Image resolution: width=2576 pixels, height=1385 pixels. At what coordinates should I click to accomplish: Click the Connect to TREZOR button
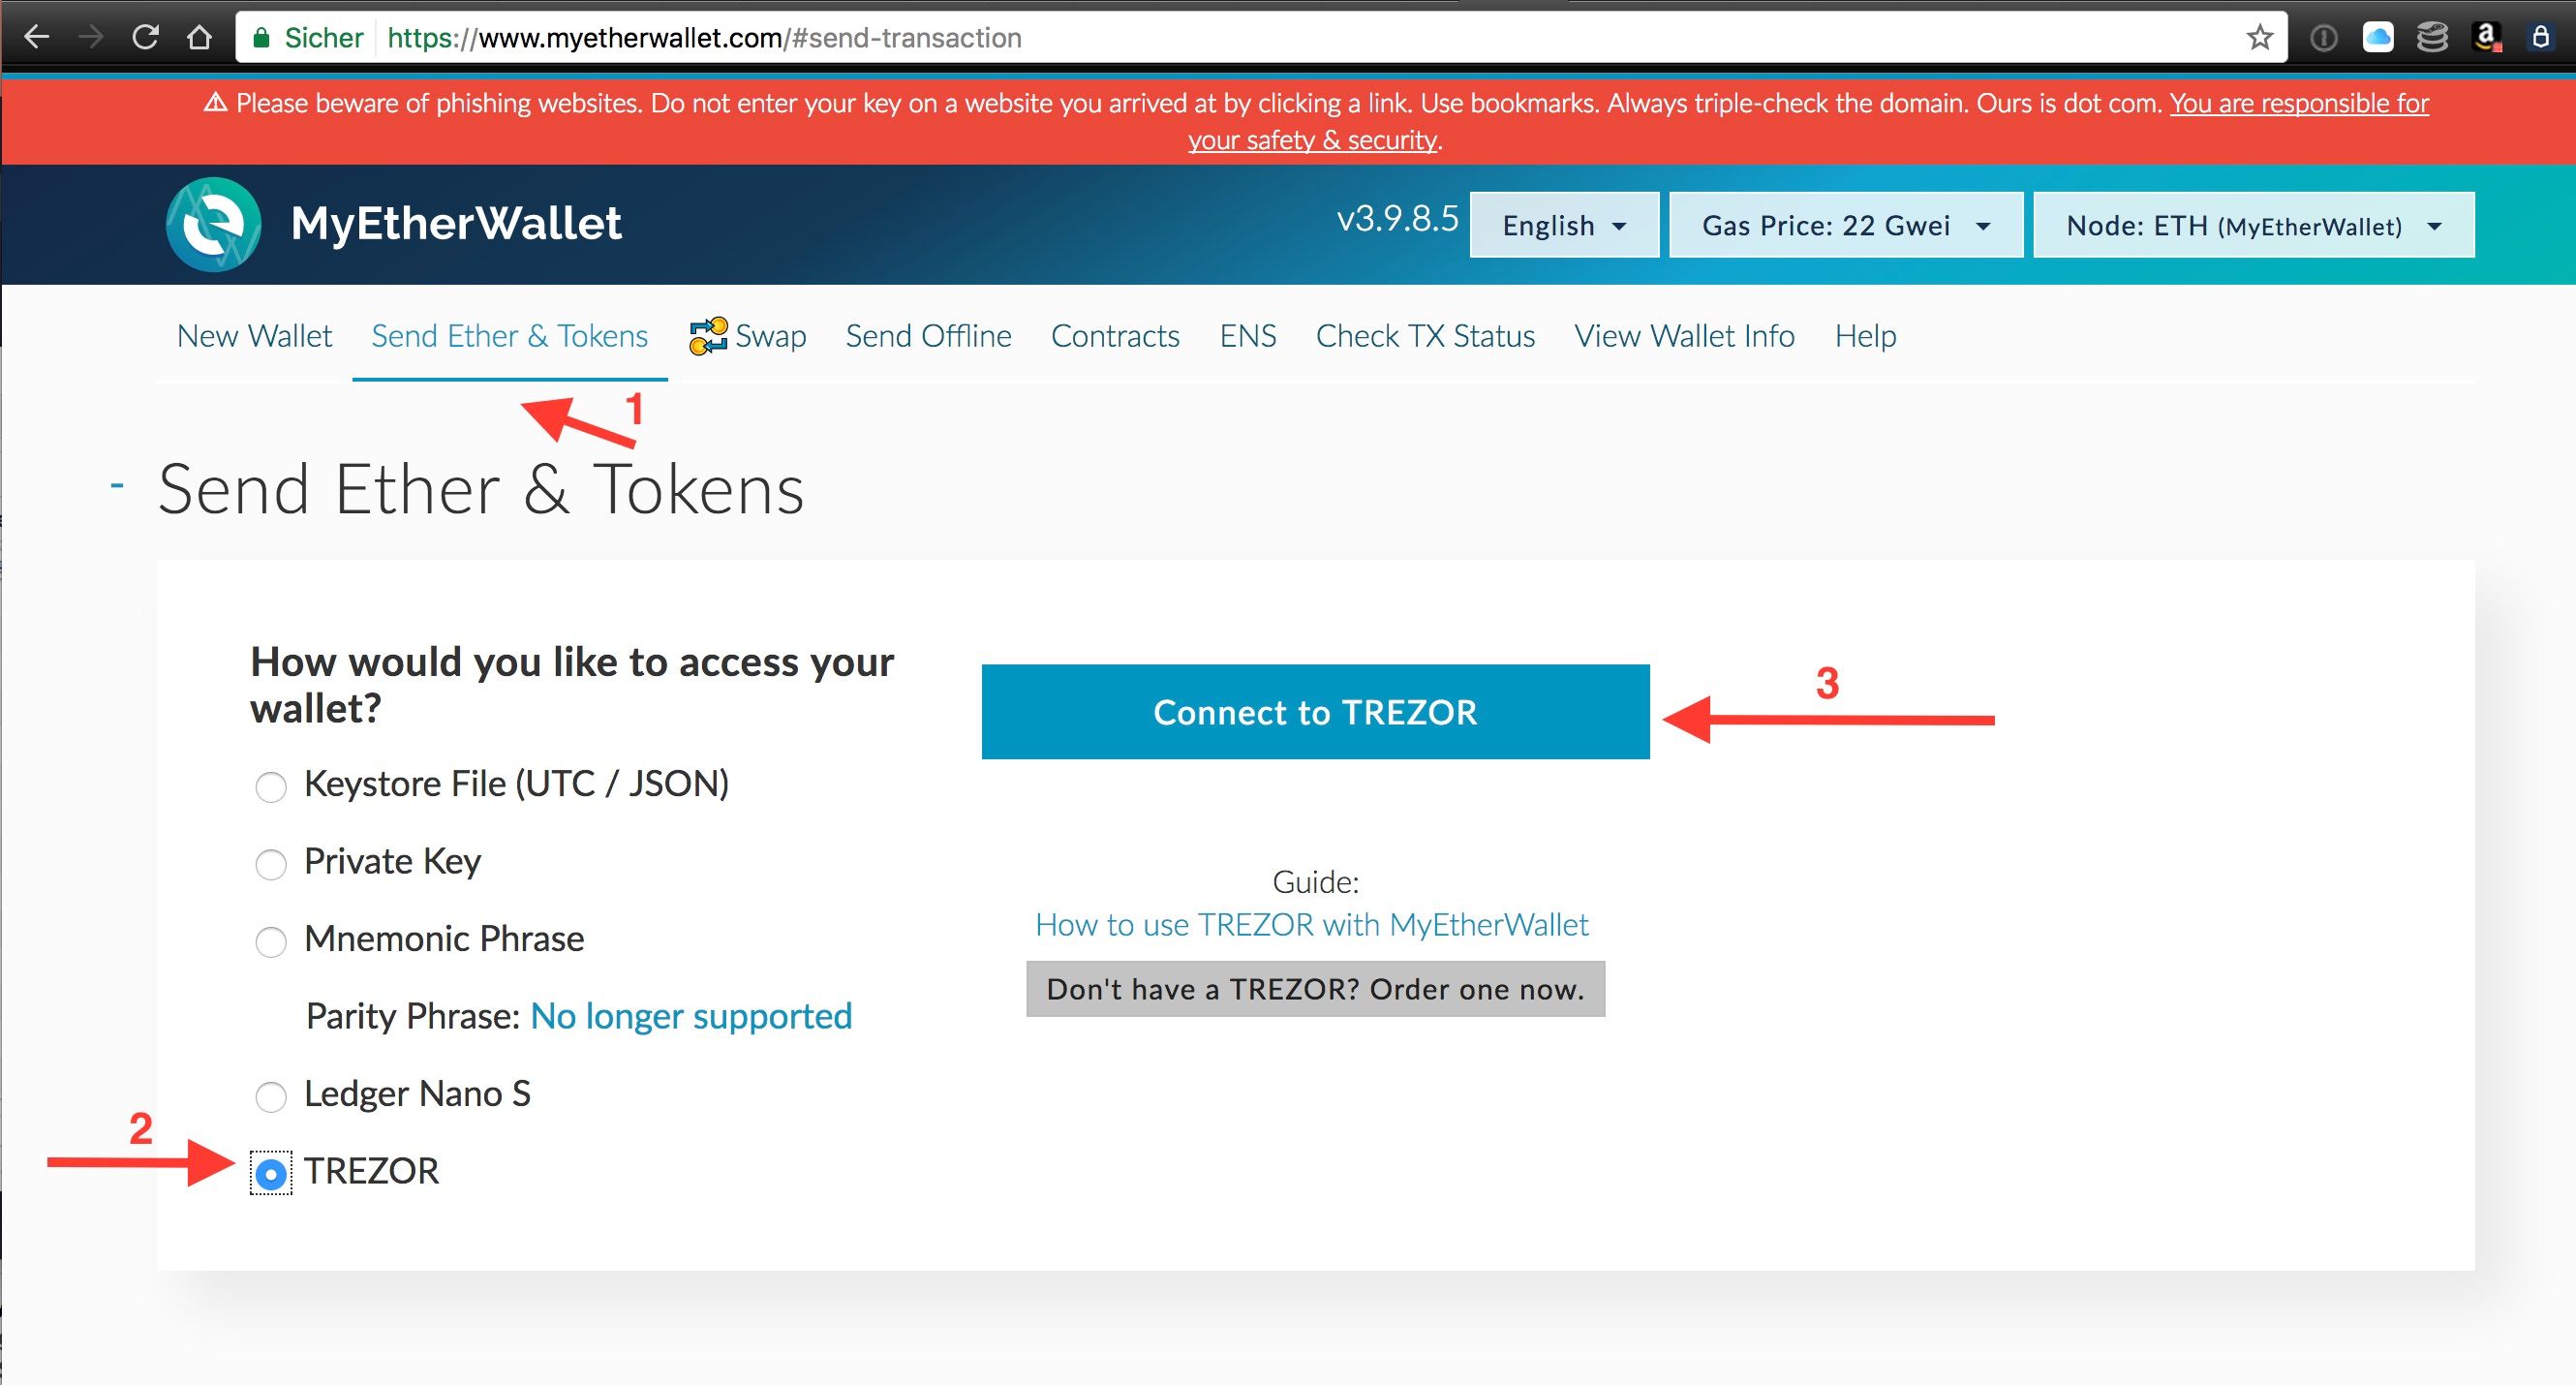coord(1316,713)
